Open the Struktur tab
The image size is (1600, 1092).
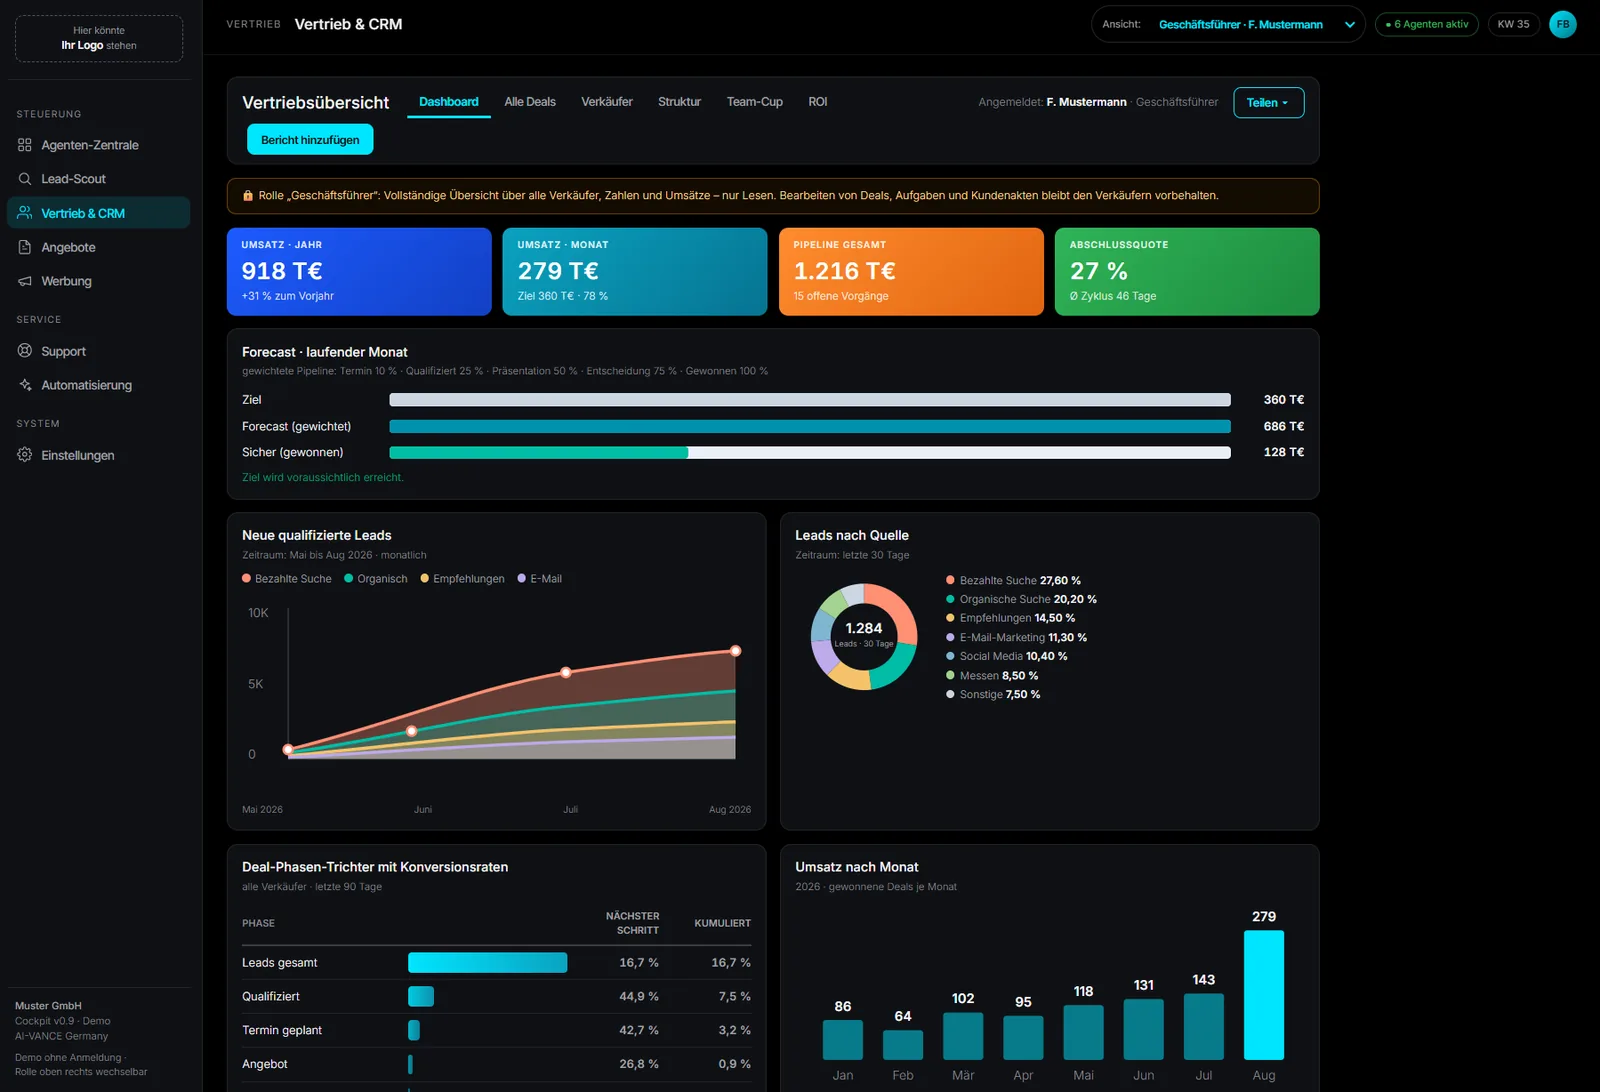(x=679, y=102)
